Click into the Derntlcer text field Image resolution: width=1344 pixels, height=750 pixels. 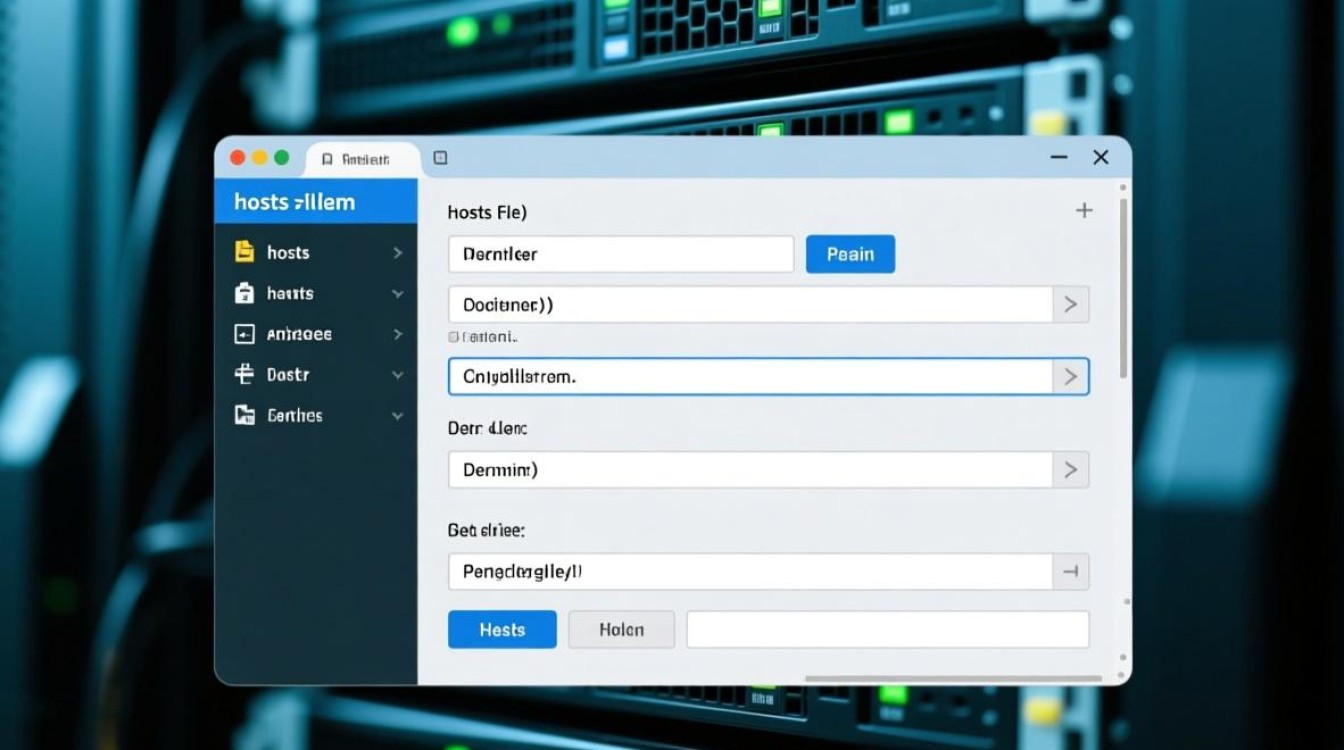[620, 254]
